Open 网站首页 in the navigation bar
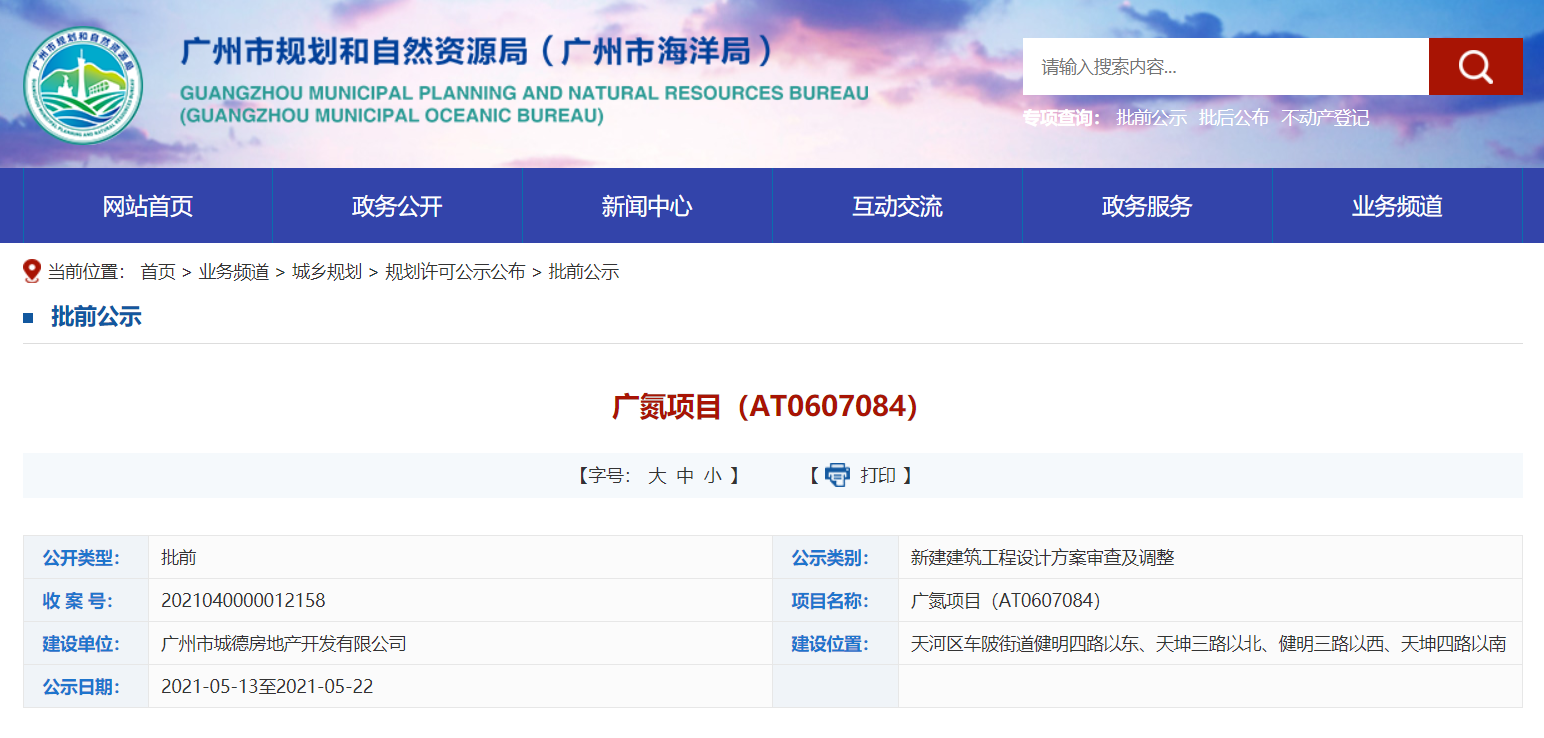Image resolution: width=1544 pixels, height=738 pixels. 148,206
